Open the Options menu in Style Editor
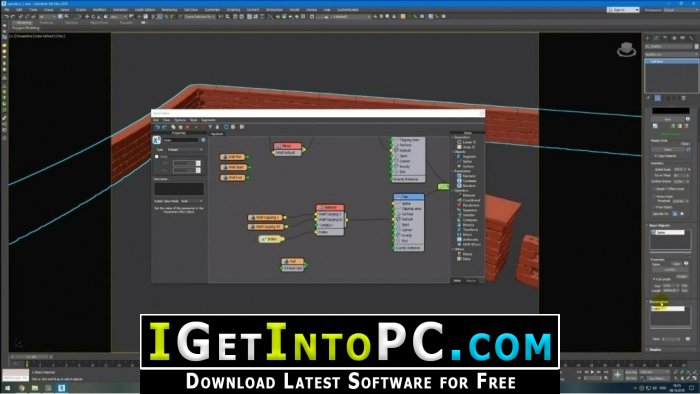This screenshot has height=394, width=700. click(180, 120)
